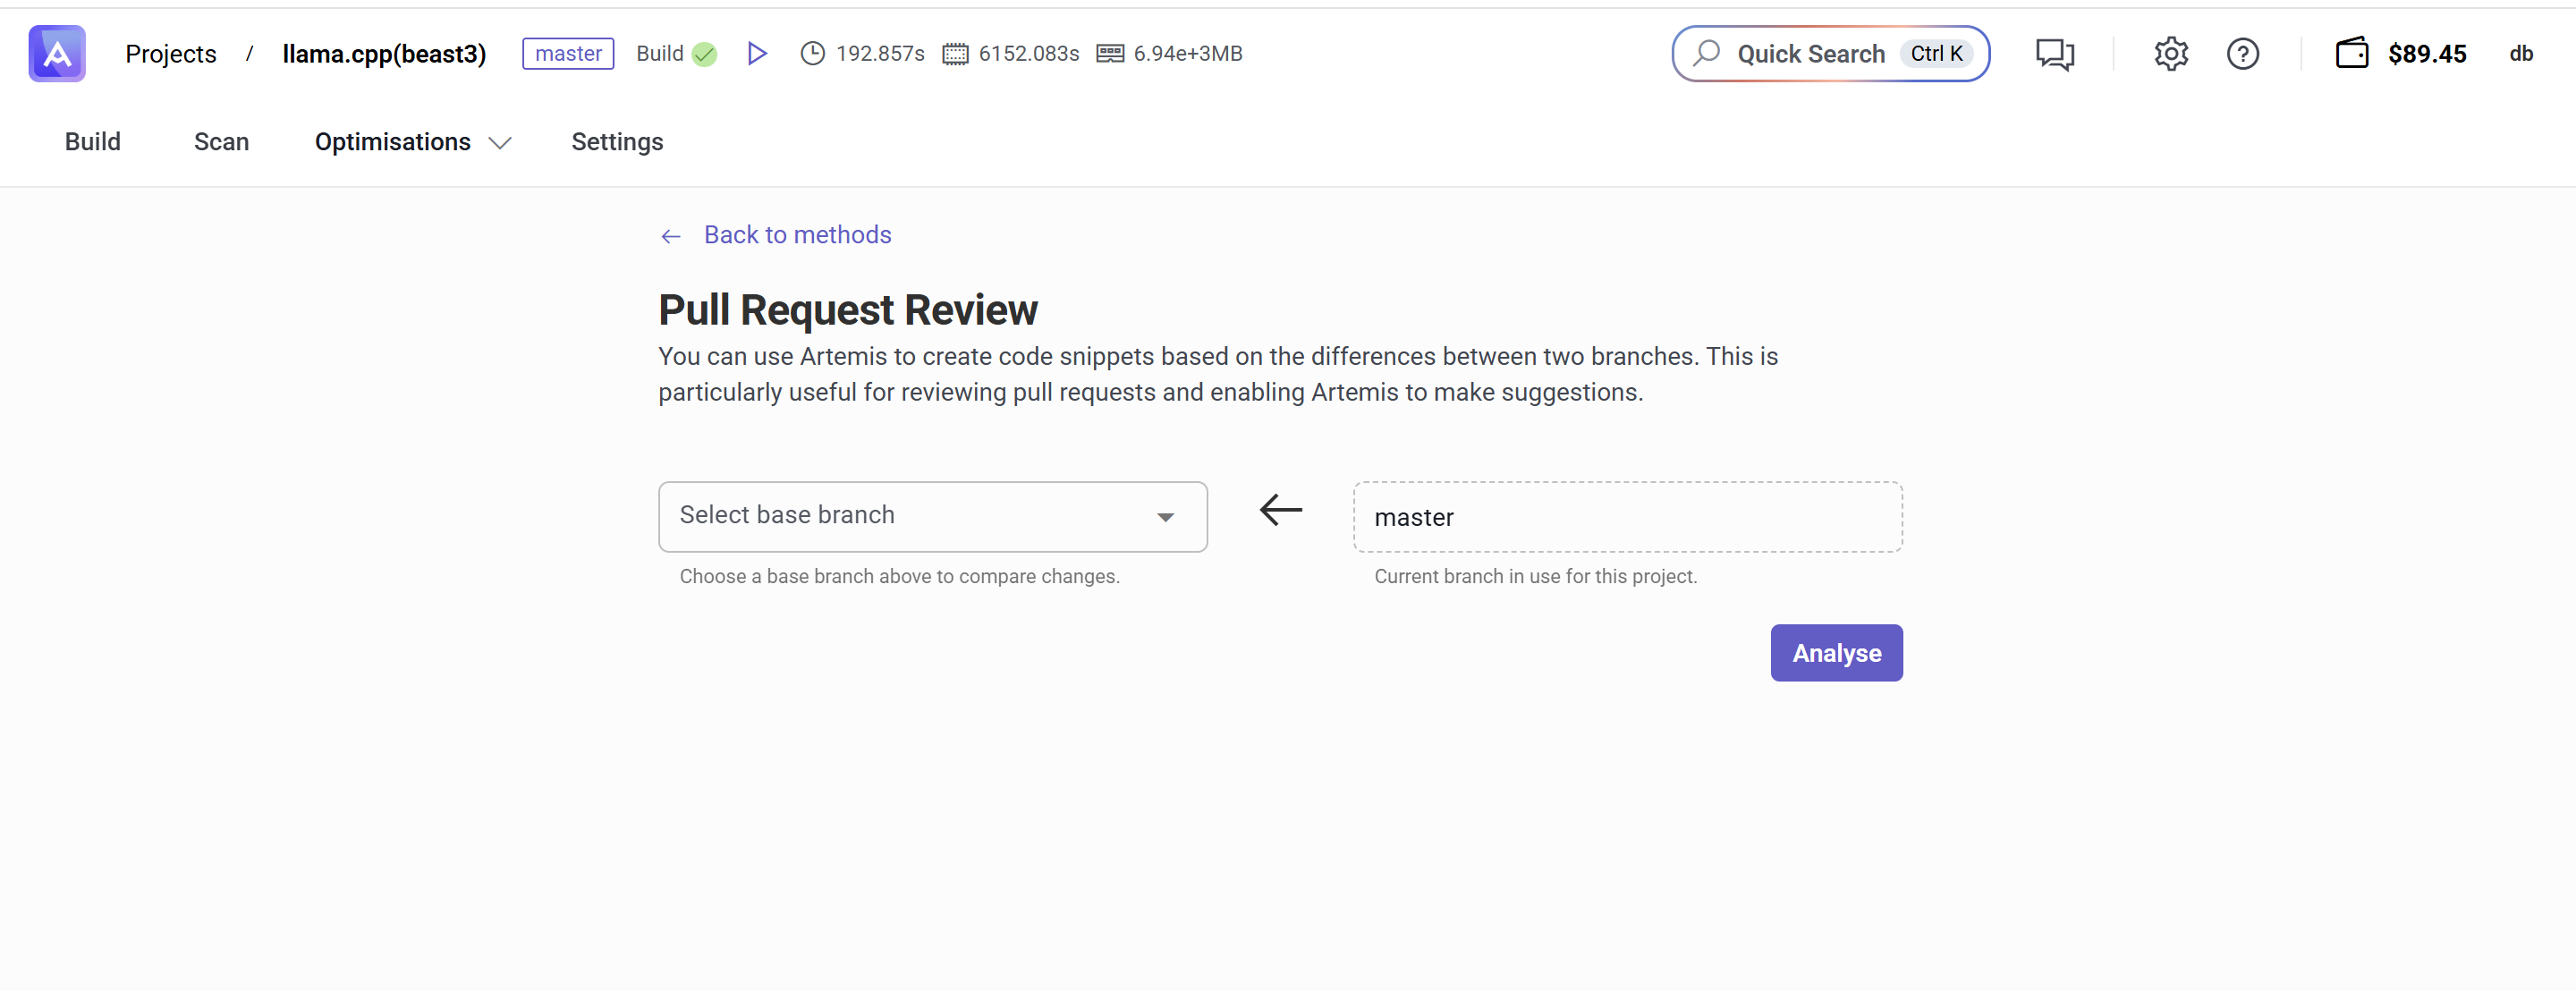Open the settings gear icon

pos(2171,54)
